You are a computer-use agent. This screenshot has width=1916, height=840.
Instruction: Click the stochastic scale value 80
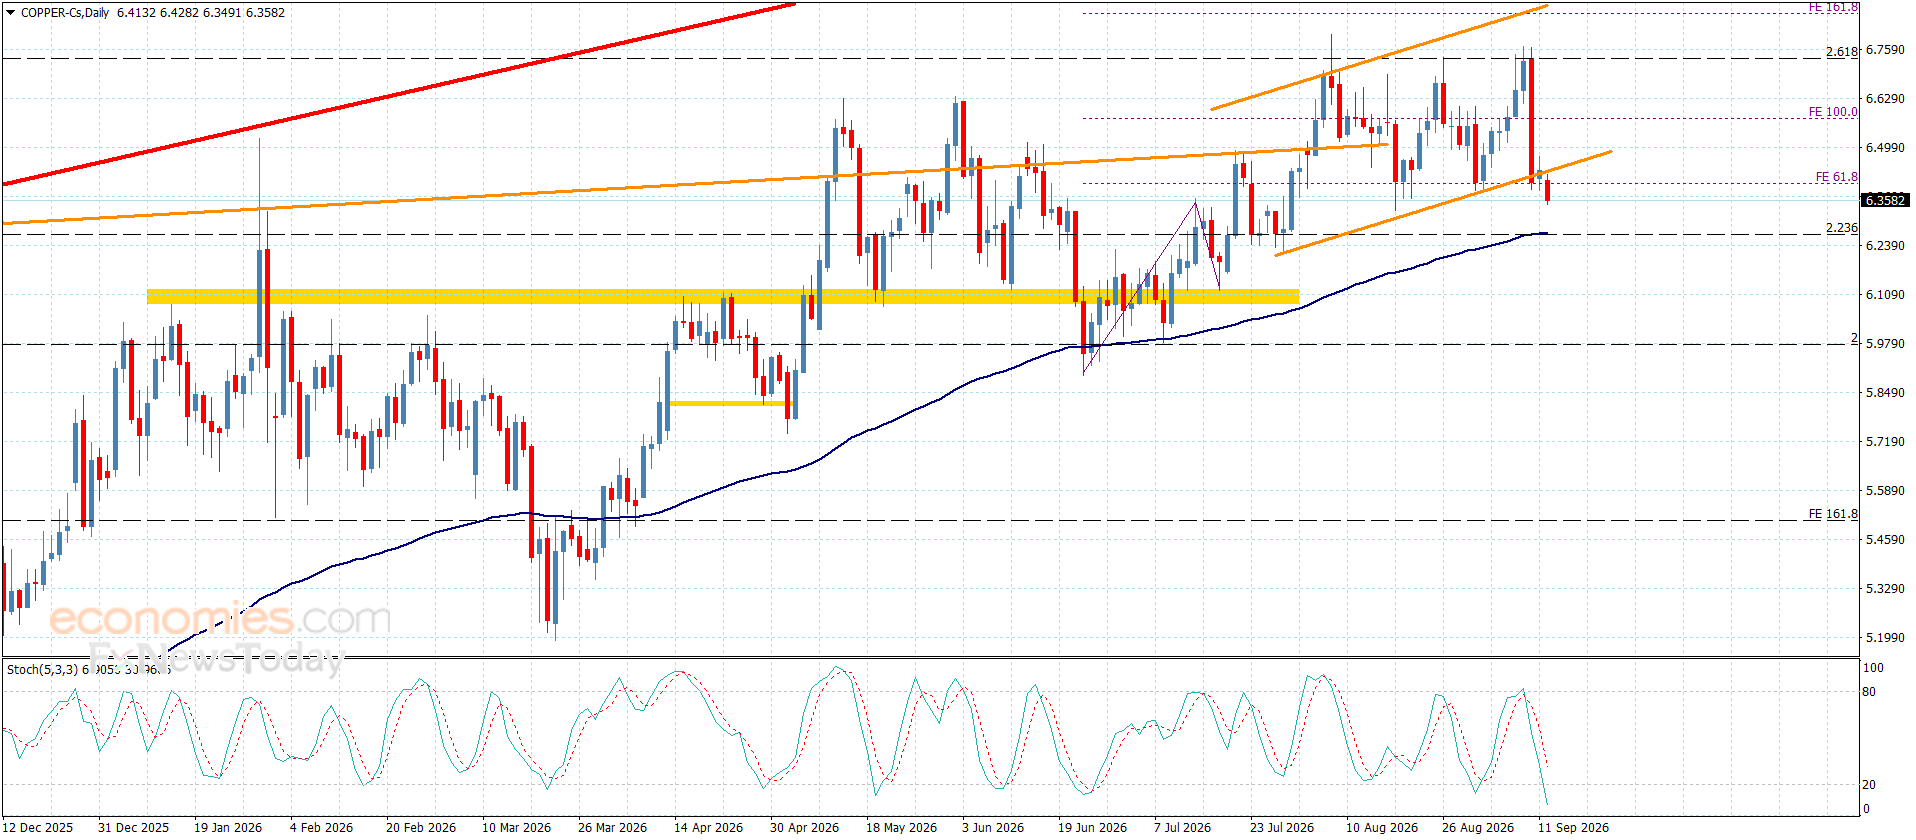pos(1869,692)
